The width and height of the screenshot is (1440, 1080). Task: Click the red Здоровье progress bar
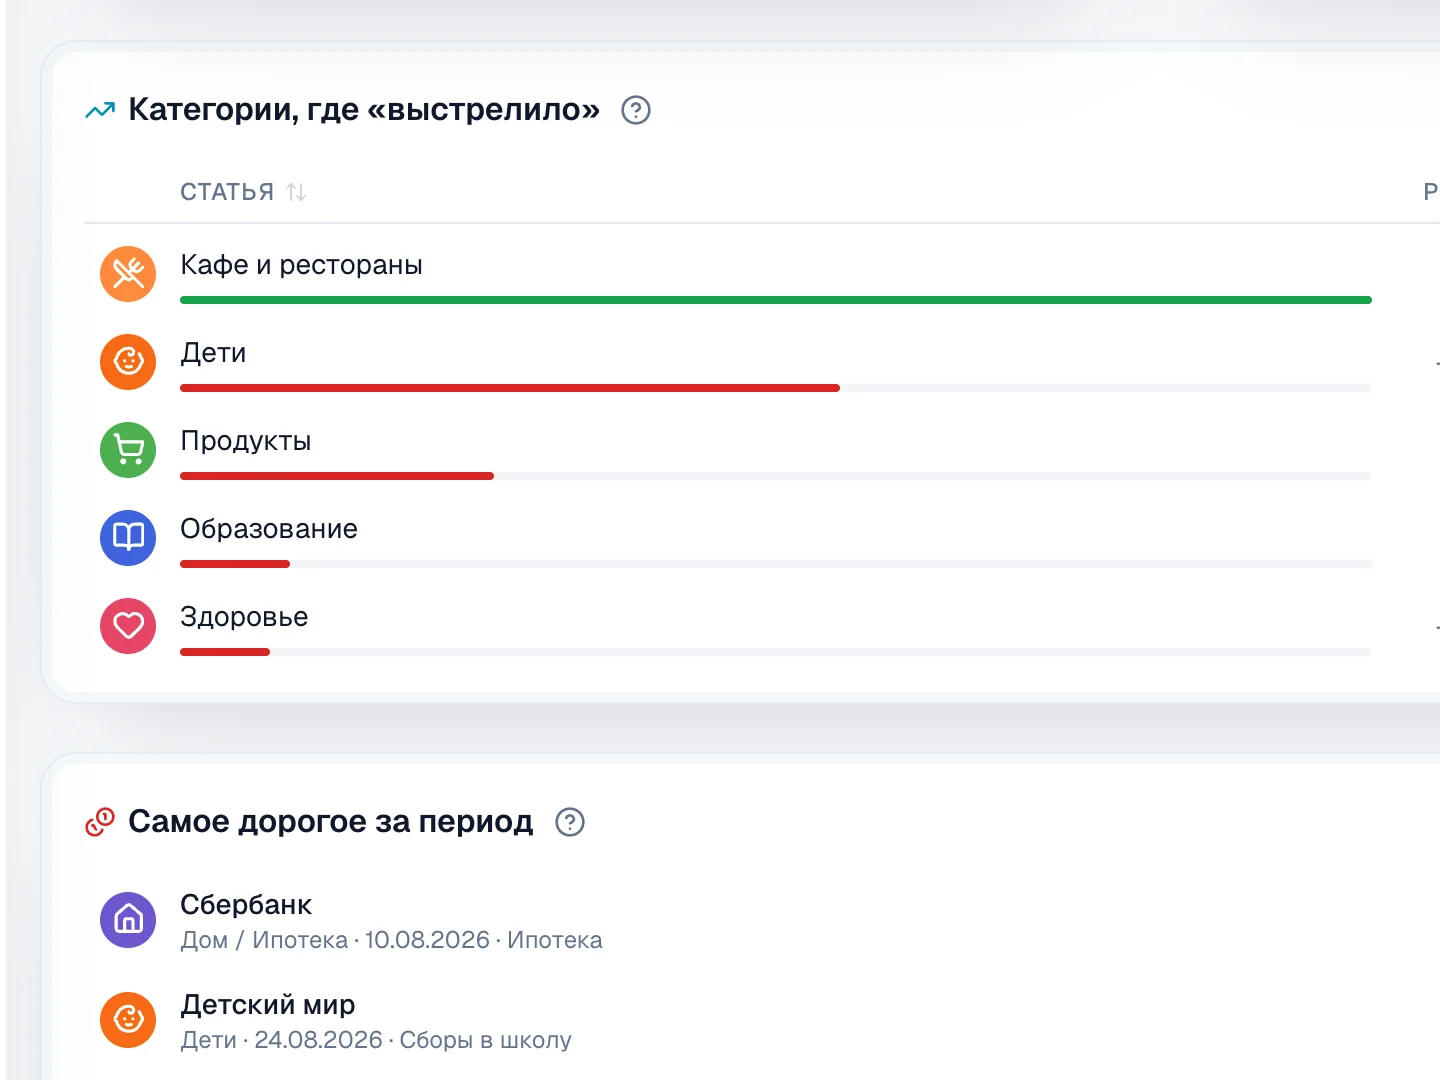coord(225,652)
